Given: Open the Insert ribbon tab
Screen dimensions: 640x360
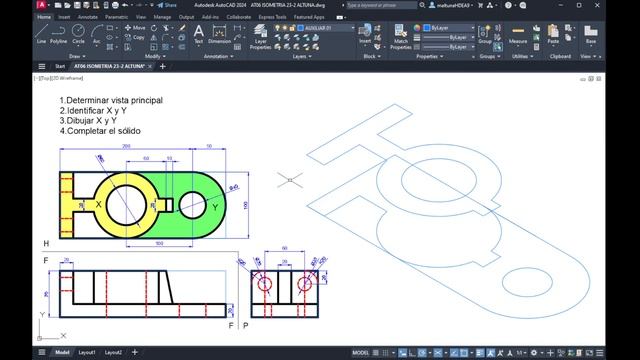Looking at the screenshot, I should [64, 17].
